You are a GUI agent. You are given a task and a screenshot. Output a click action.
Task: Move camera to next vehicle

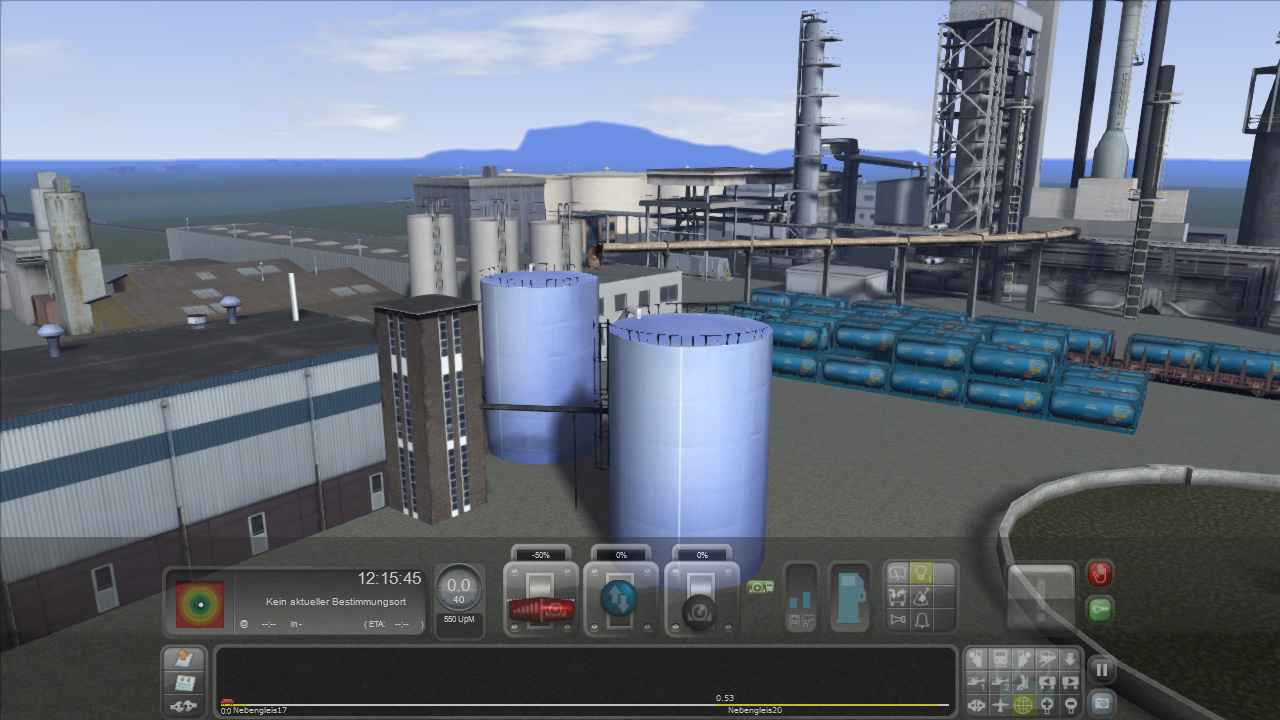pos(1069,683)
